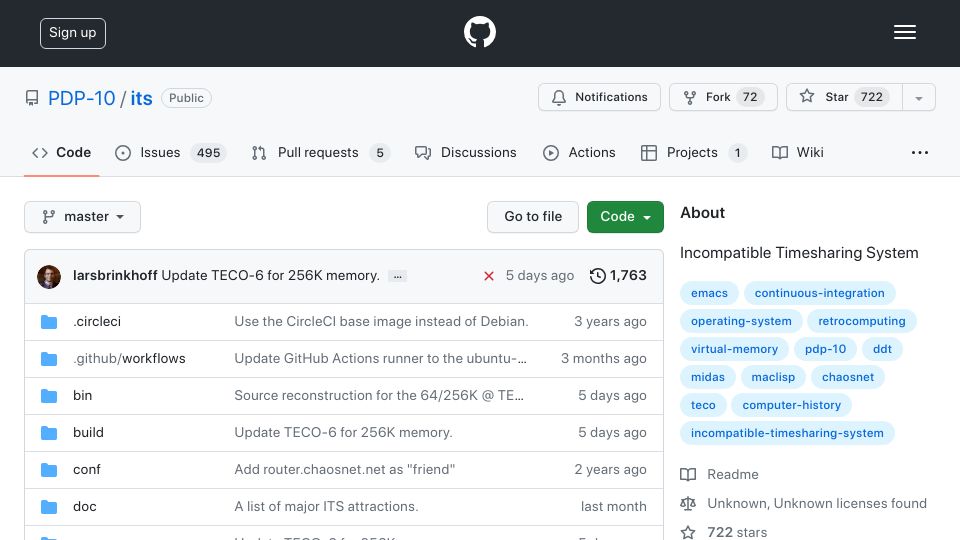This screenshot has width=960, height=540.
Task: Click the virtual-memory topic tag
Action: tap(734, 350)
